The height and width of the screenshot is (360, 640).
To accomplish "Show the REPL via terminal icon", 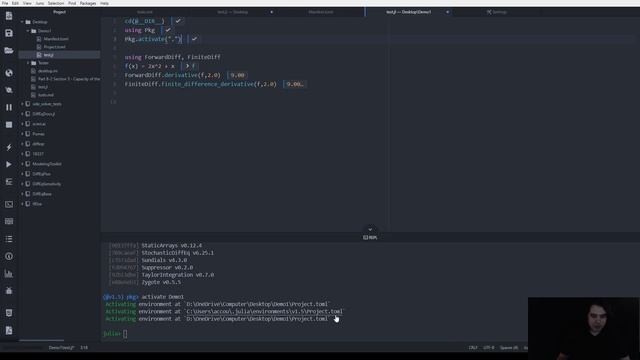I will 9,204.
